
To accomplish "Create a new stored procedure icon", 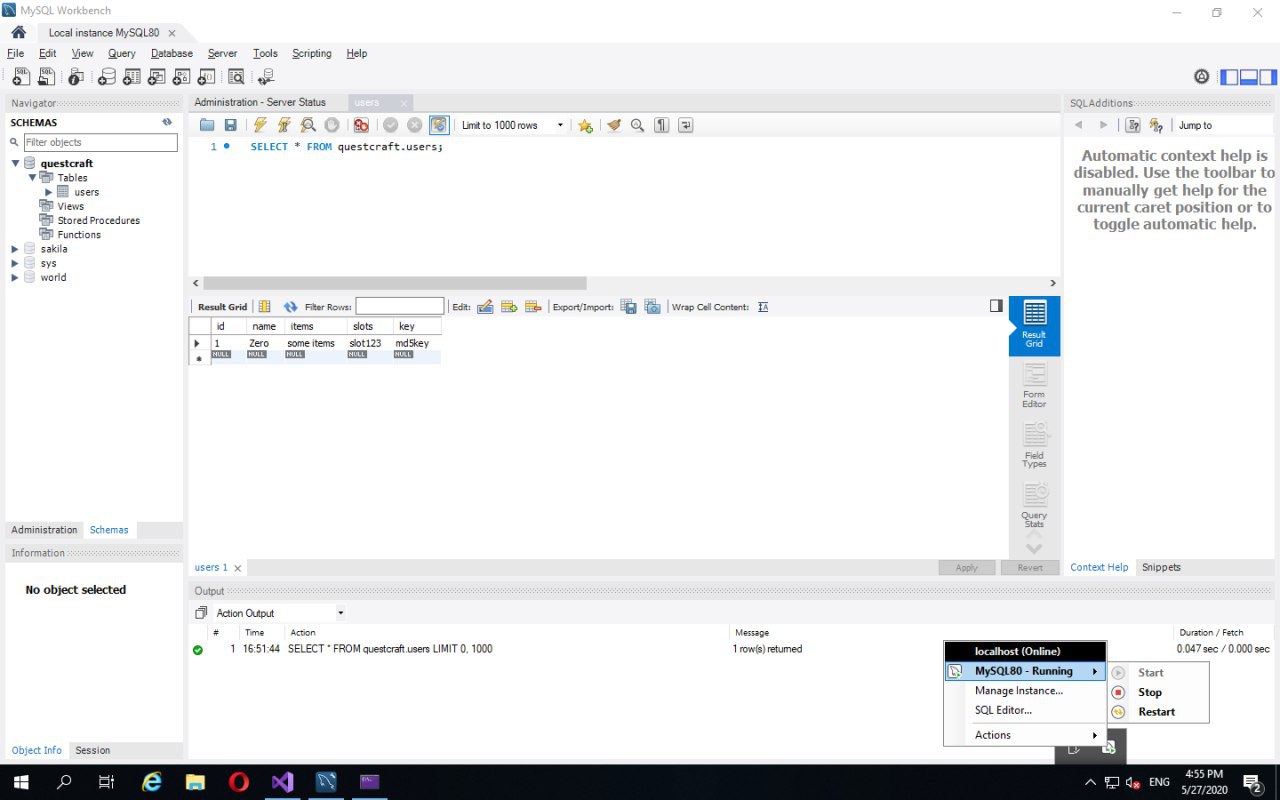I will [x=182, y=76].
